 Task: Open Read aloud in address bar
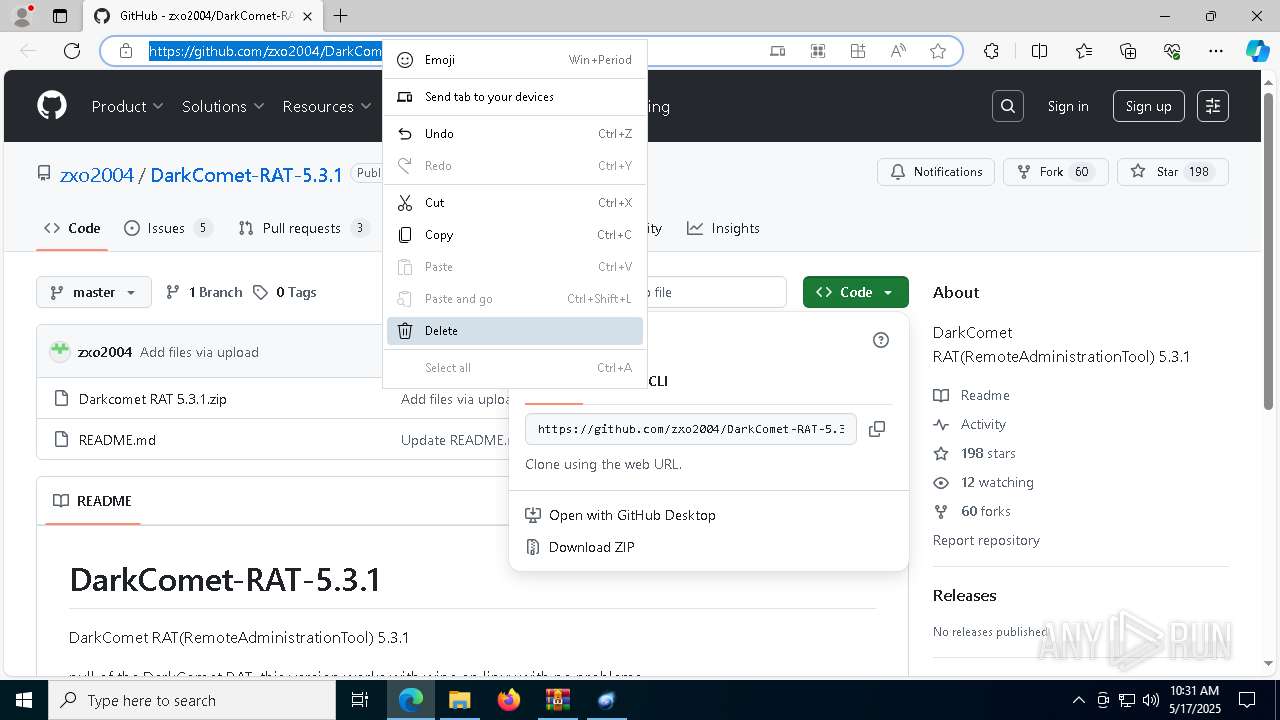(x=898, y=51)
